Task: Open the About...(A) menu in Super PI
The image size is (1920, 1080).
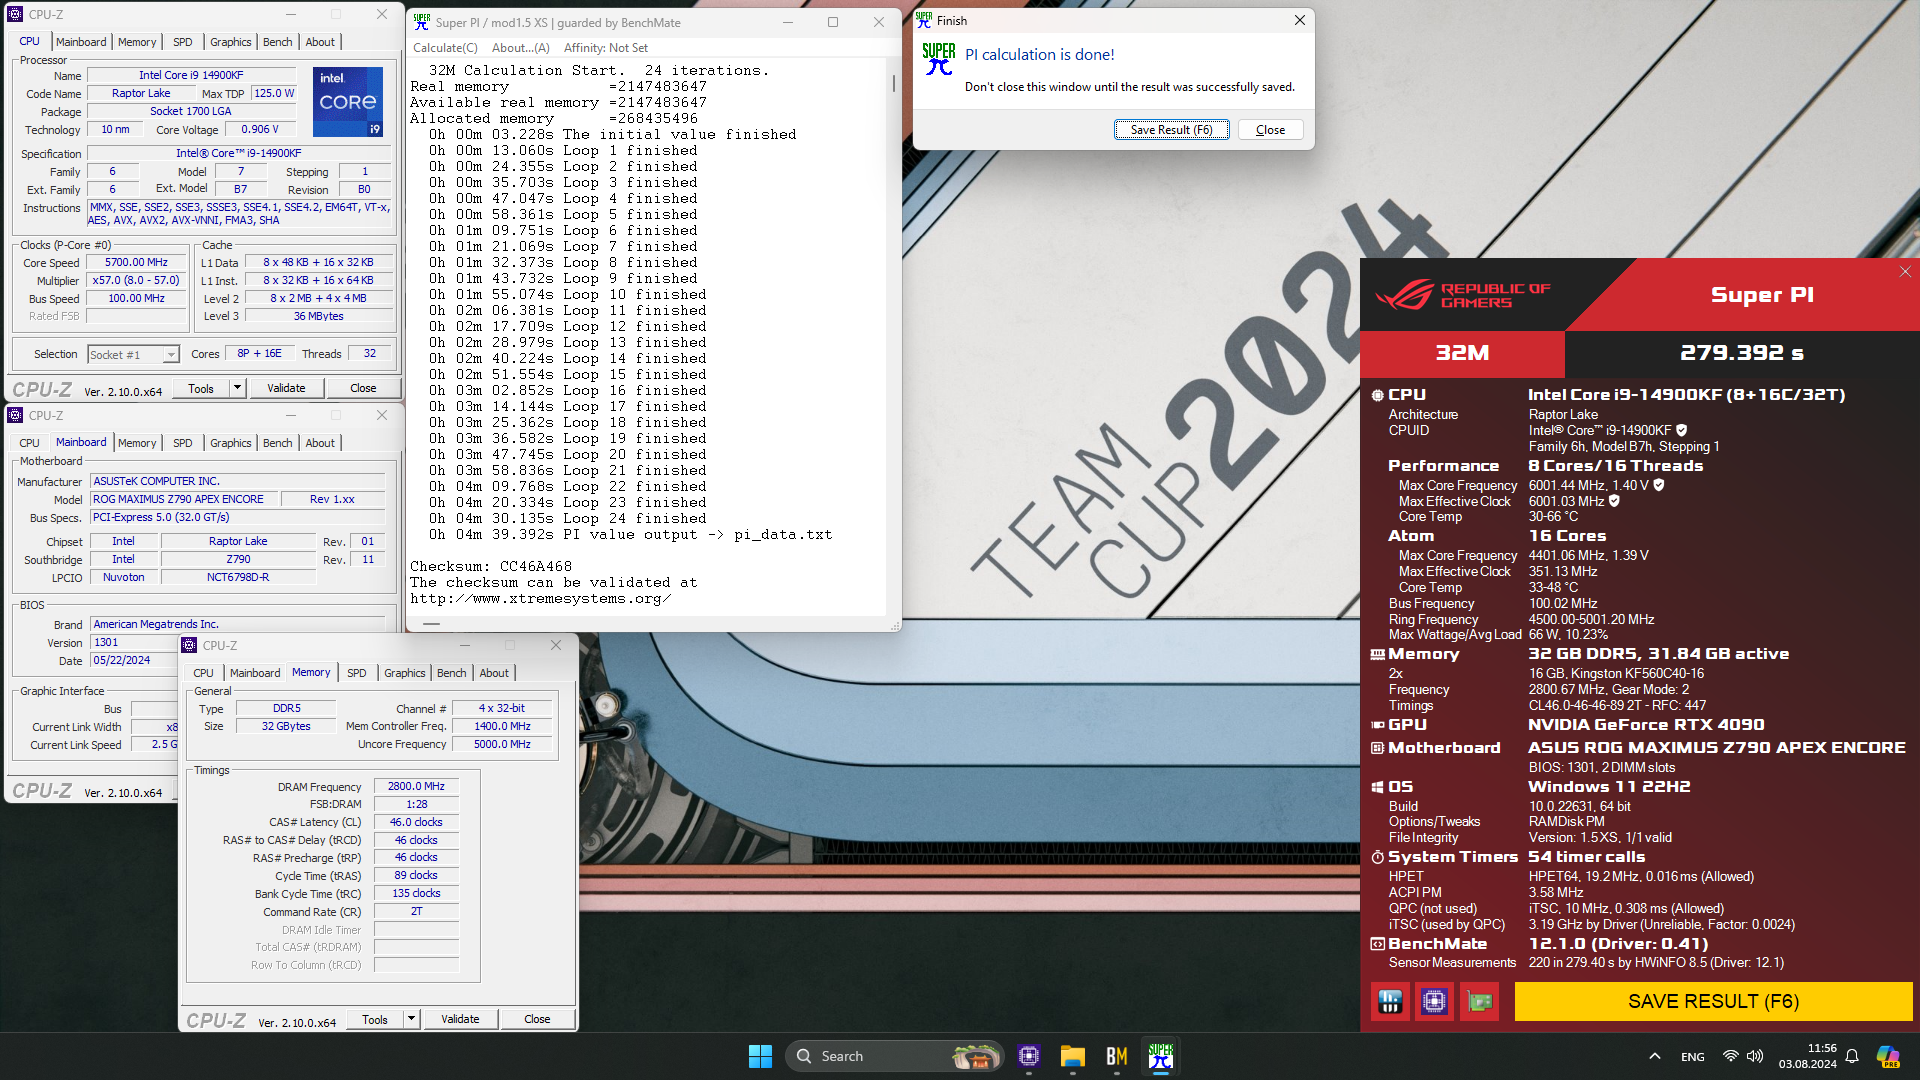Action: click(520, 48)
